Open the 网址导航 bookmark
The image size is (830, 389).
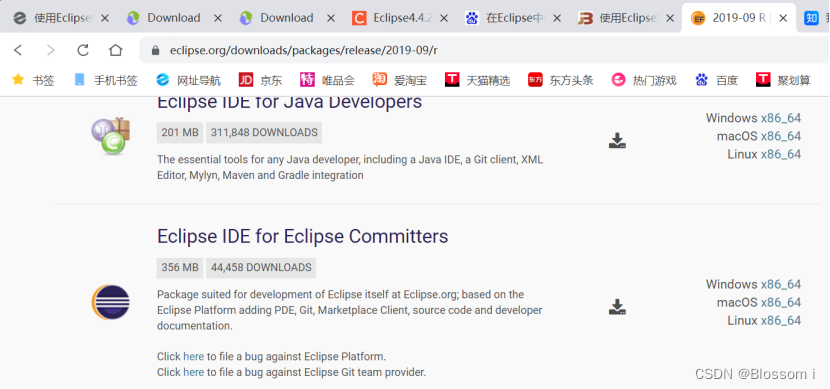click(x=188, y=80)
